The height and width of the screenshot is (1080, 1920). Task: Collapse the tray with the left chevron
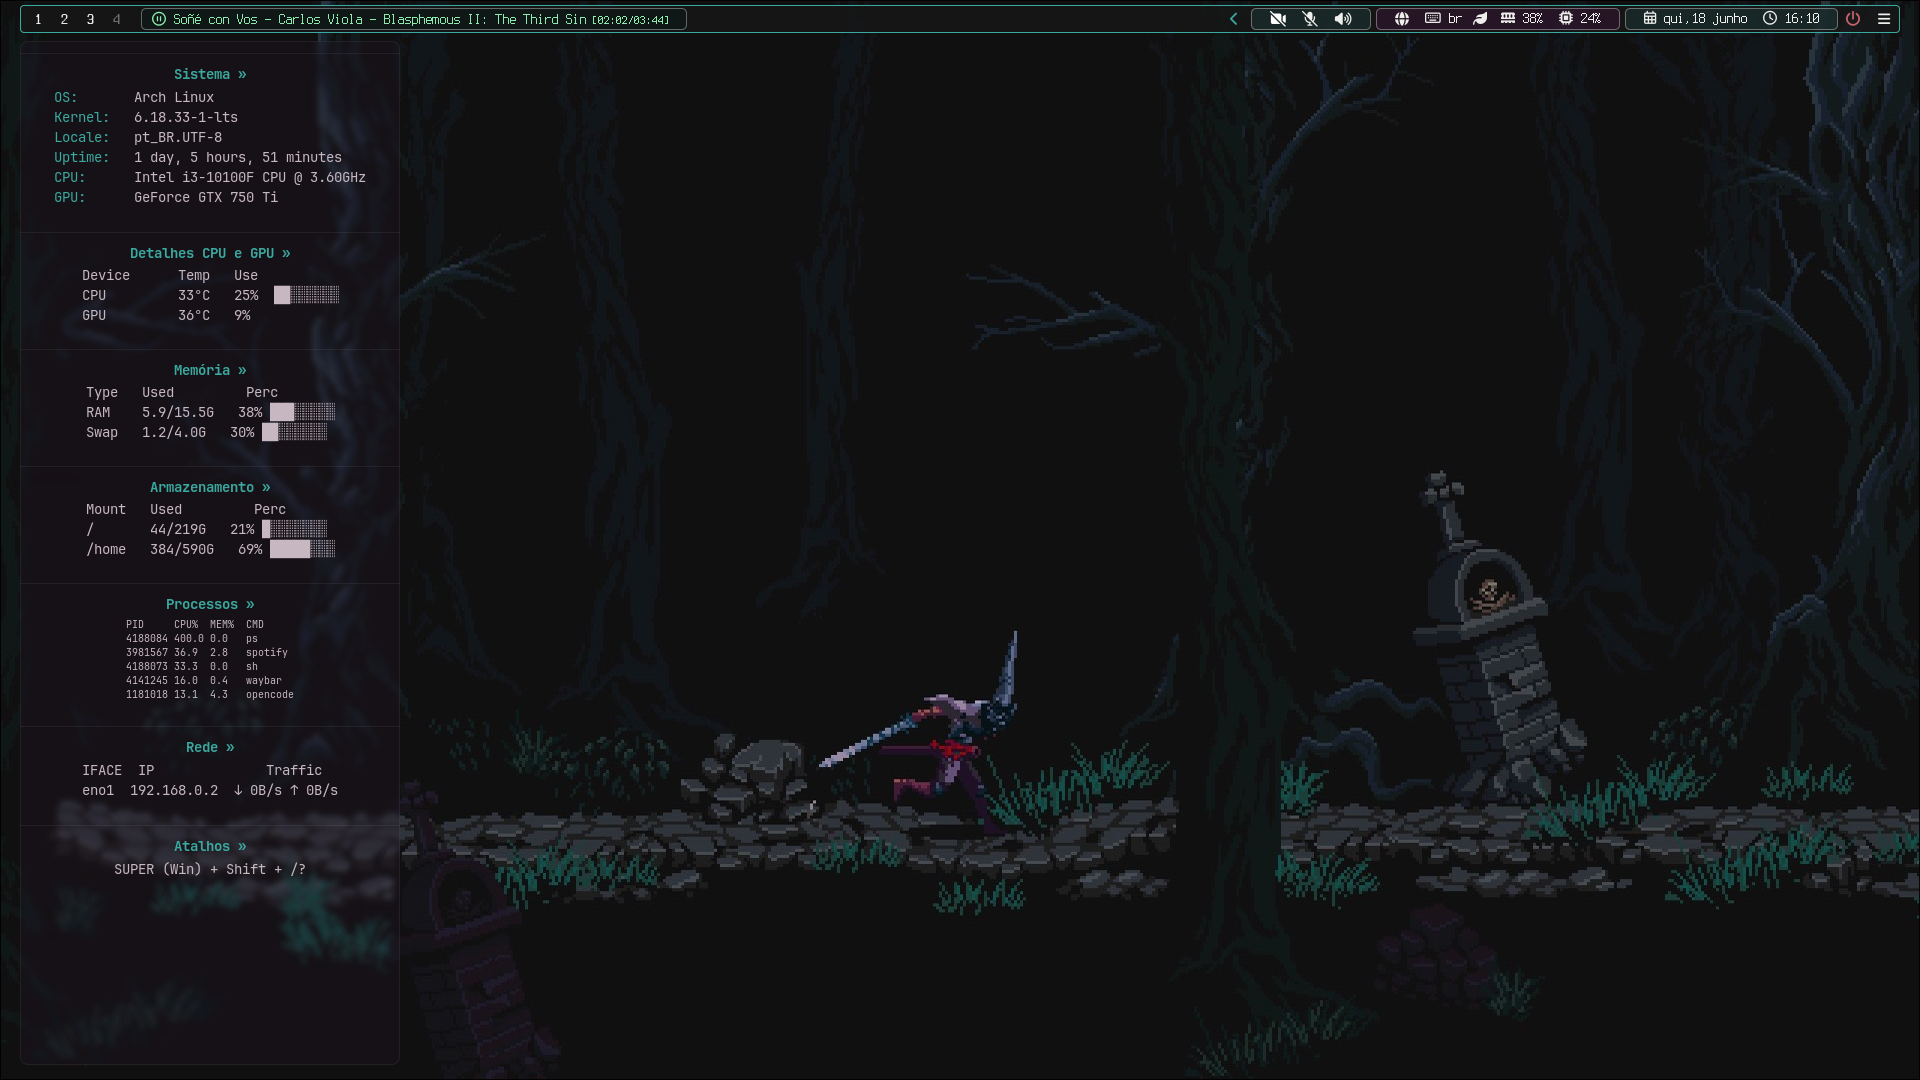(1233, 19)
